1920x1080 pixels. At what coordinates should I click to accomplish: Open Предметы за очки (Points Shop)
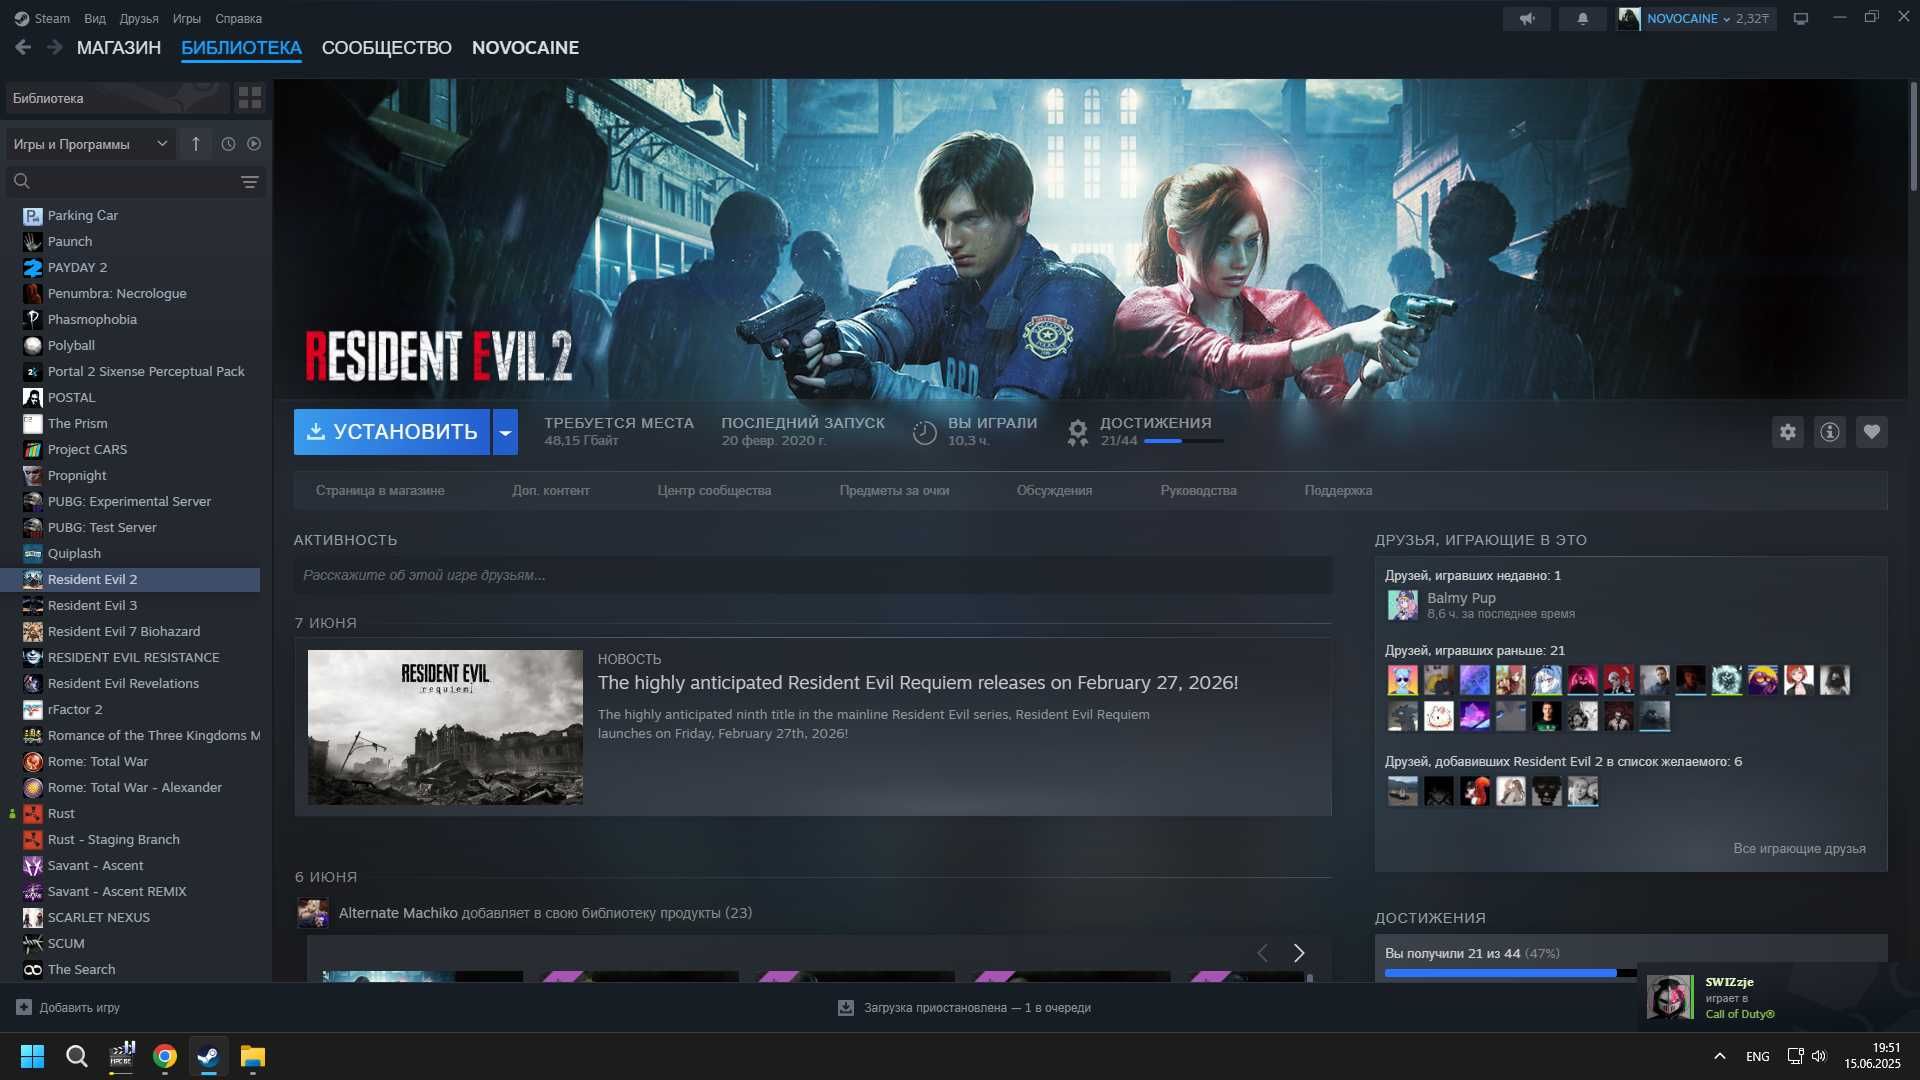(894, 490)
